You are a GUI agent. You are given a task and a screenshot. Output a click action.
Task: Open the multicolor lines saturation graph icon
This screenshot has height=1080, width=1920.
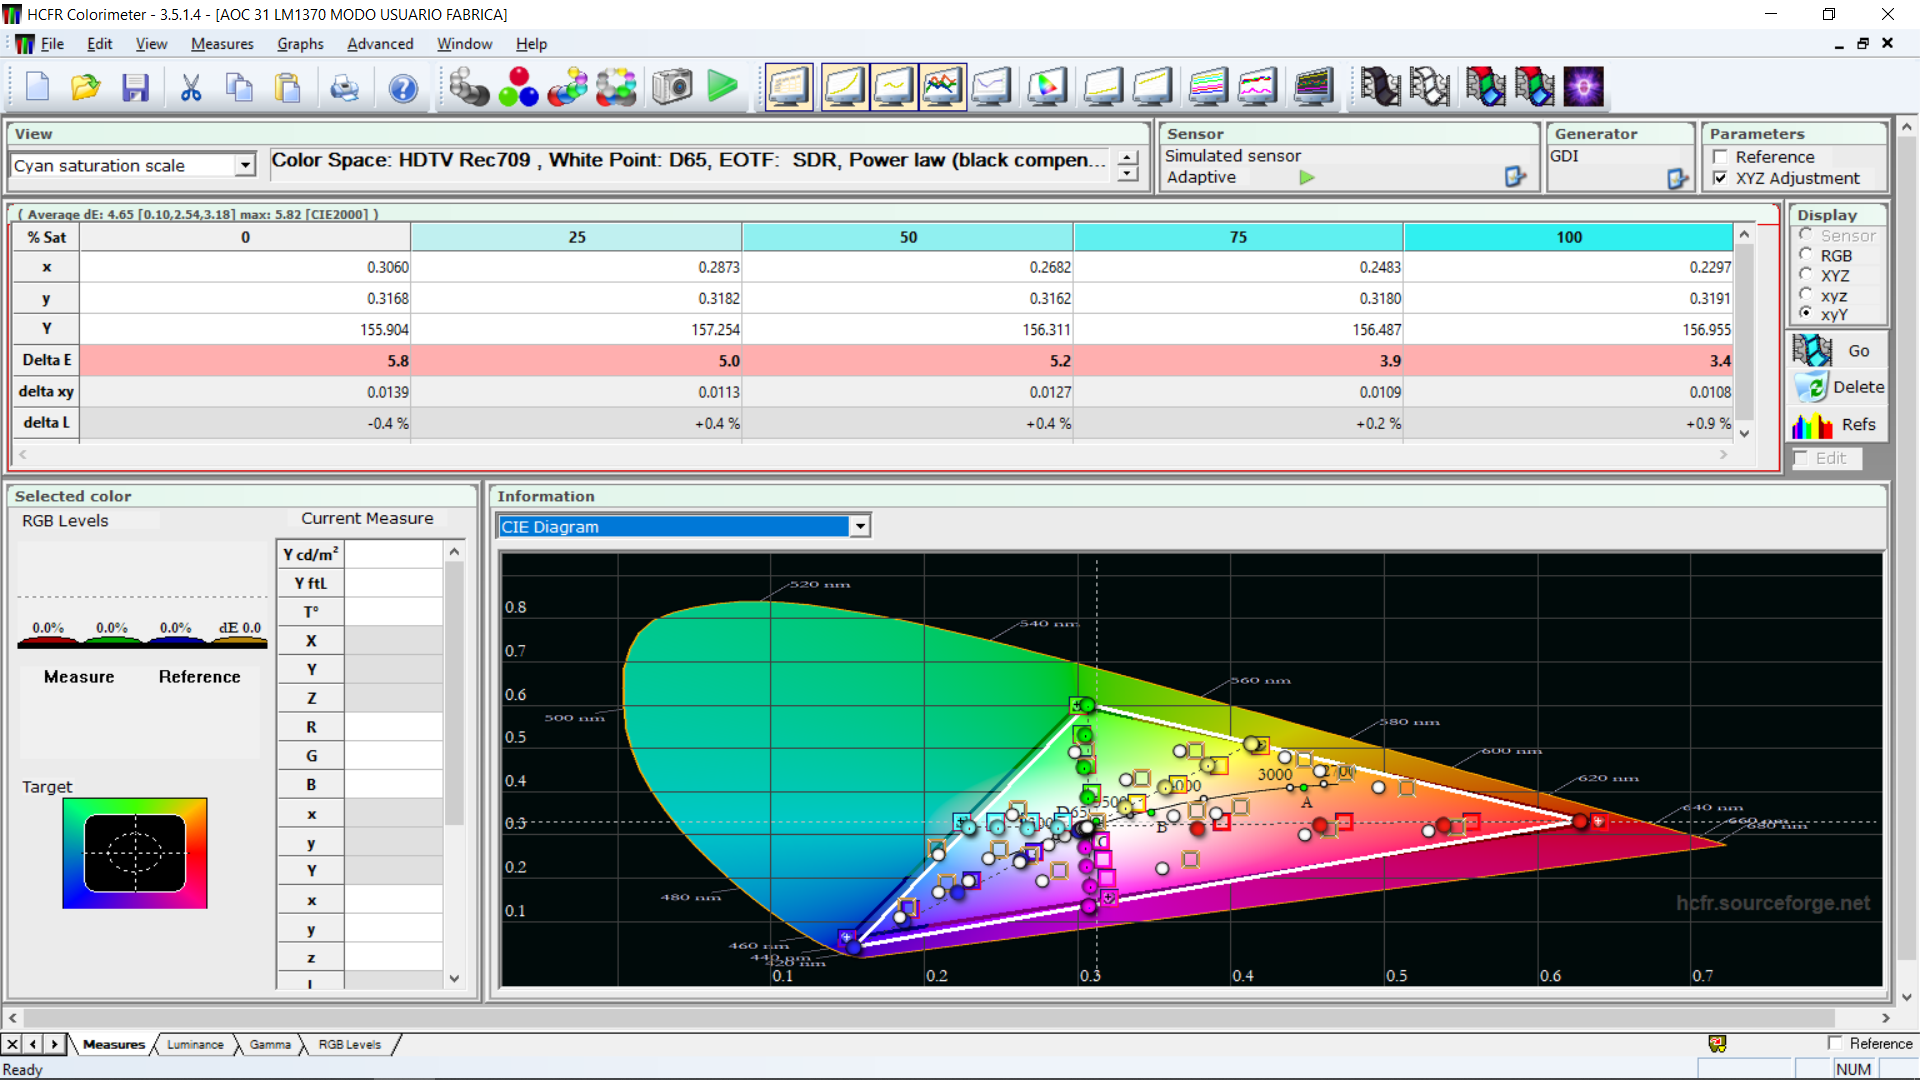1208,87
